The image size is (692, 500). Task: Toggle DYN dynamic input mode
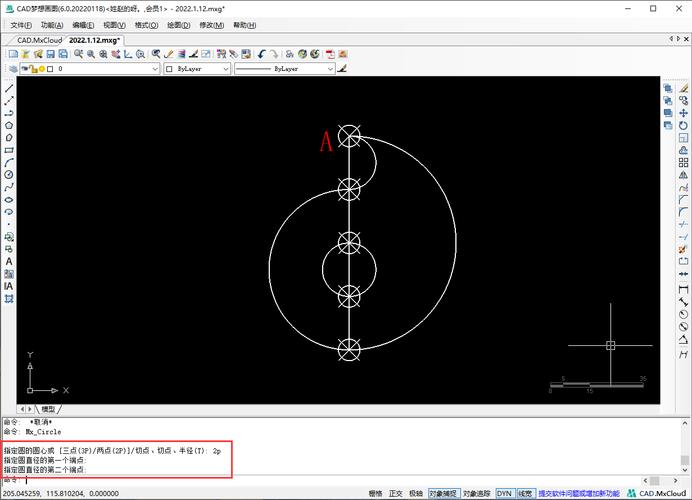504,493
